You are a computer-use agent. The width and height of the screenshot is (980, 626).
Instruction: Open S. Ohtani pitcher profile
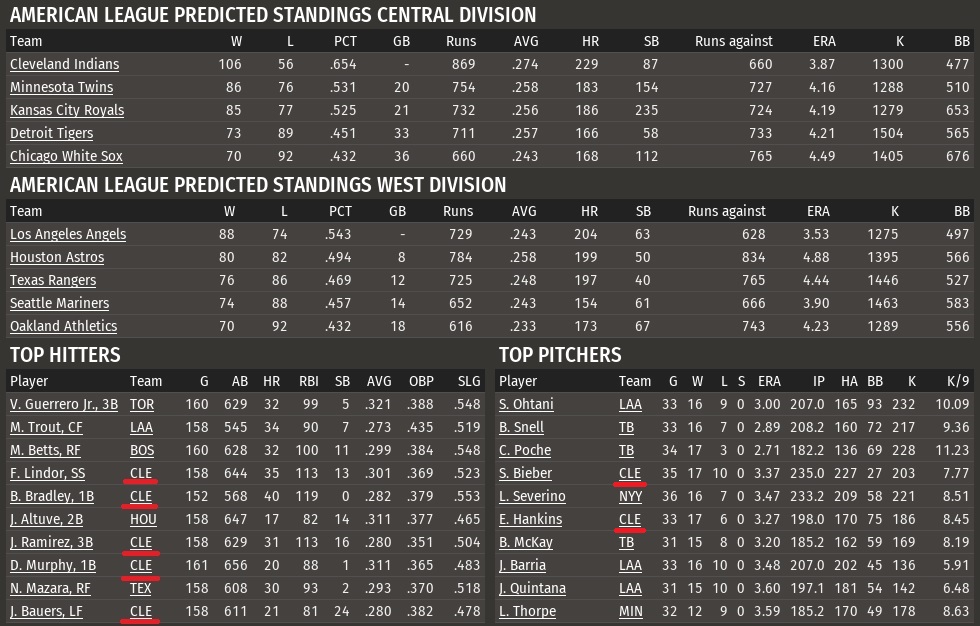click(526, 404)
